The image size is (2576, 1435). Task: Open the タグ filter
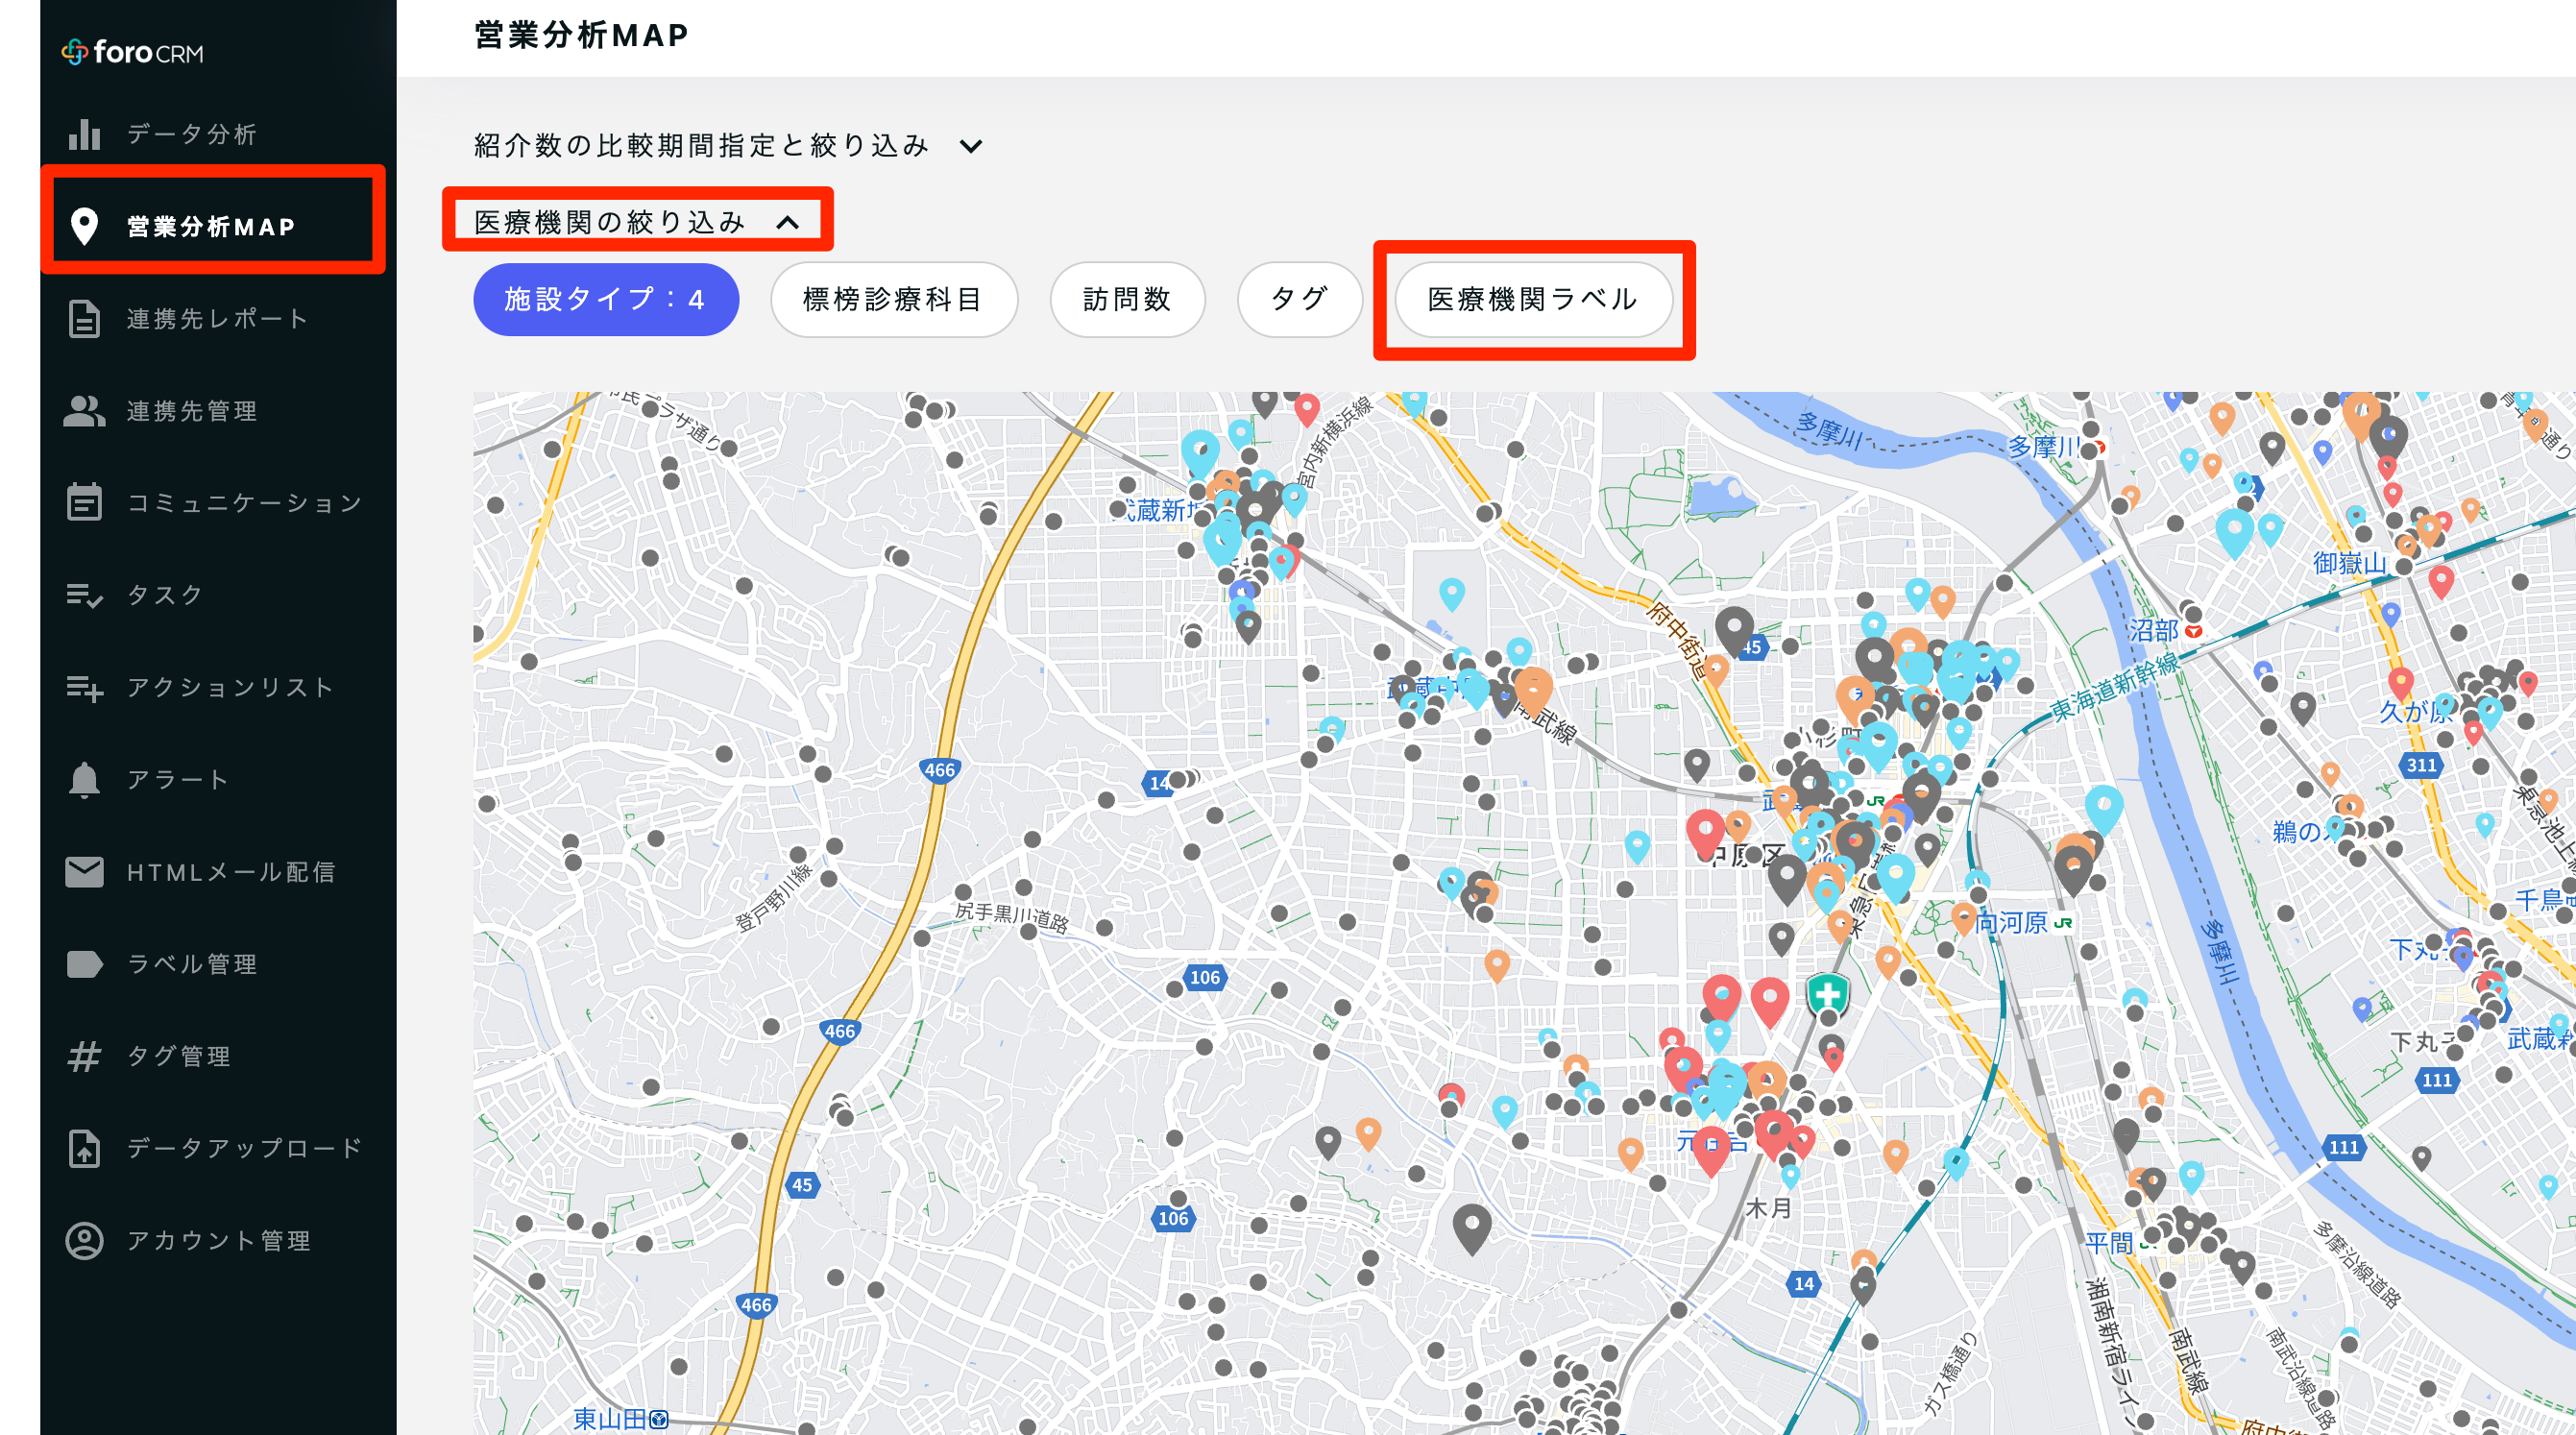point(1299,299)
